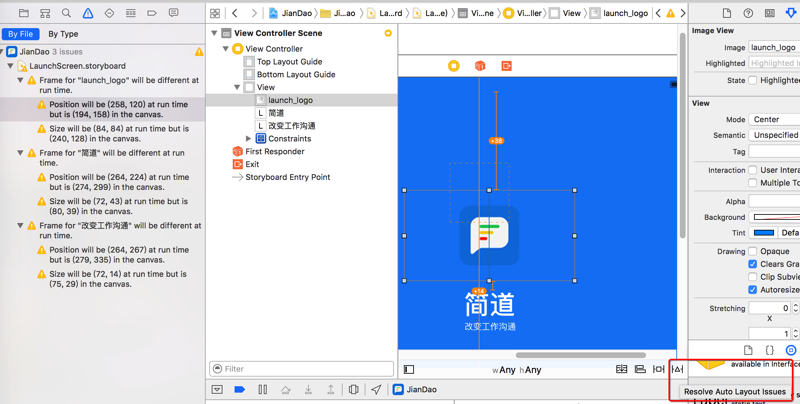The image size is (800, 404).
Task: Open the Semantic dropdown showing Unspecified
Action: [x=774, y=135]
